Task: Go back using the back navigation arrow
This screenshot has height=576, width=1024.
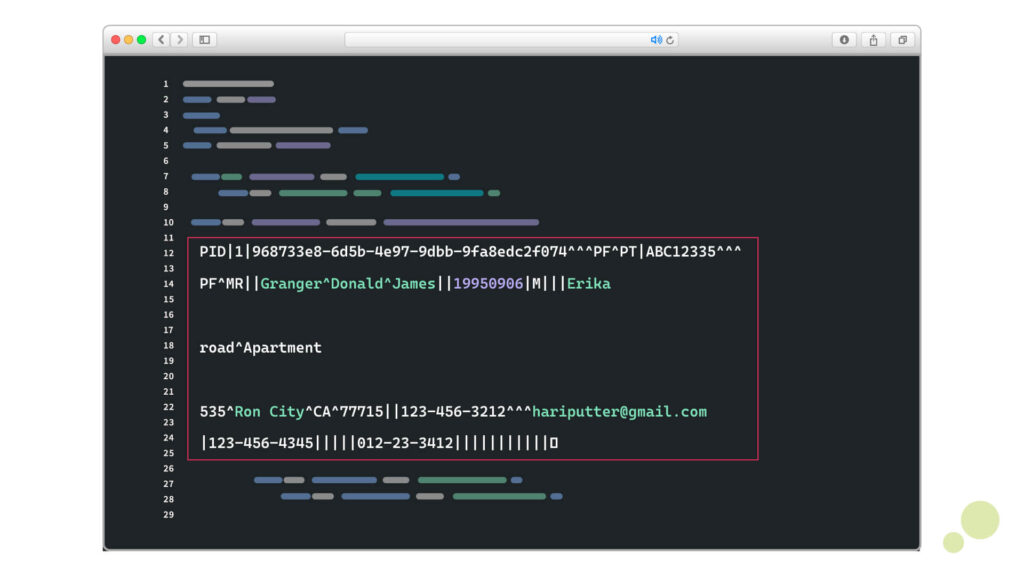Action: pyautogui.click(x=161, y=40)
